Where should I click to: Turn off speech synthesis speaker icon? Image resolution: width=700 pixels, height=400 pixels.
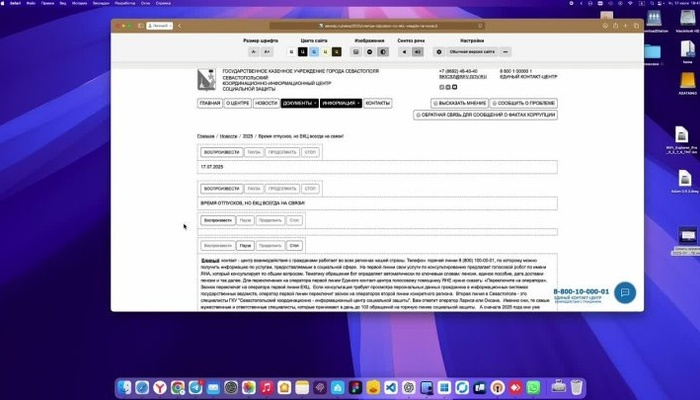point(404,52)
